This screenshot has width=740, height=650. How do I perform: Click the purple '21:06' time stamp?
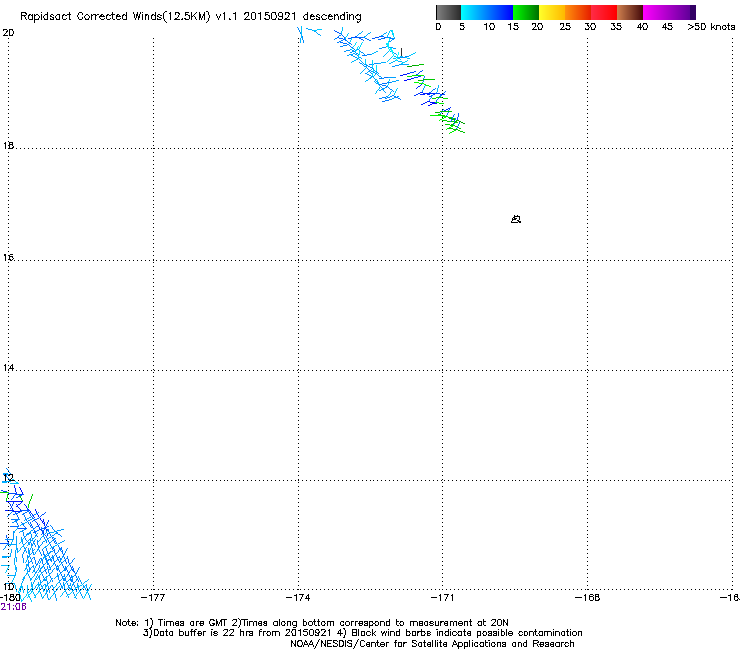point(13,607)
